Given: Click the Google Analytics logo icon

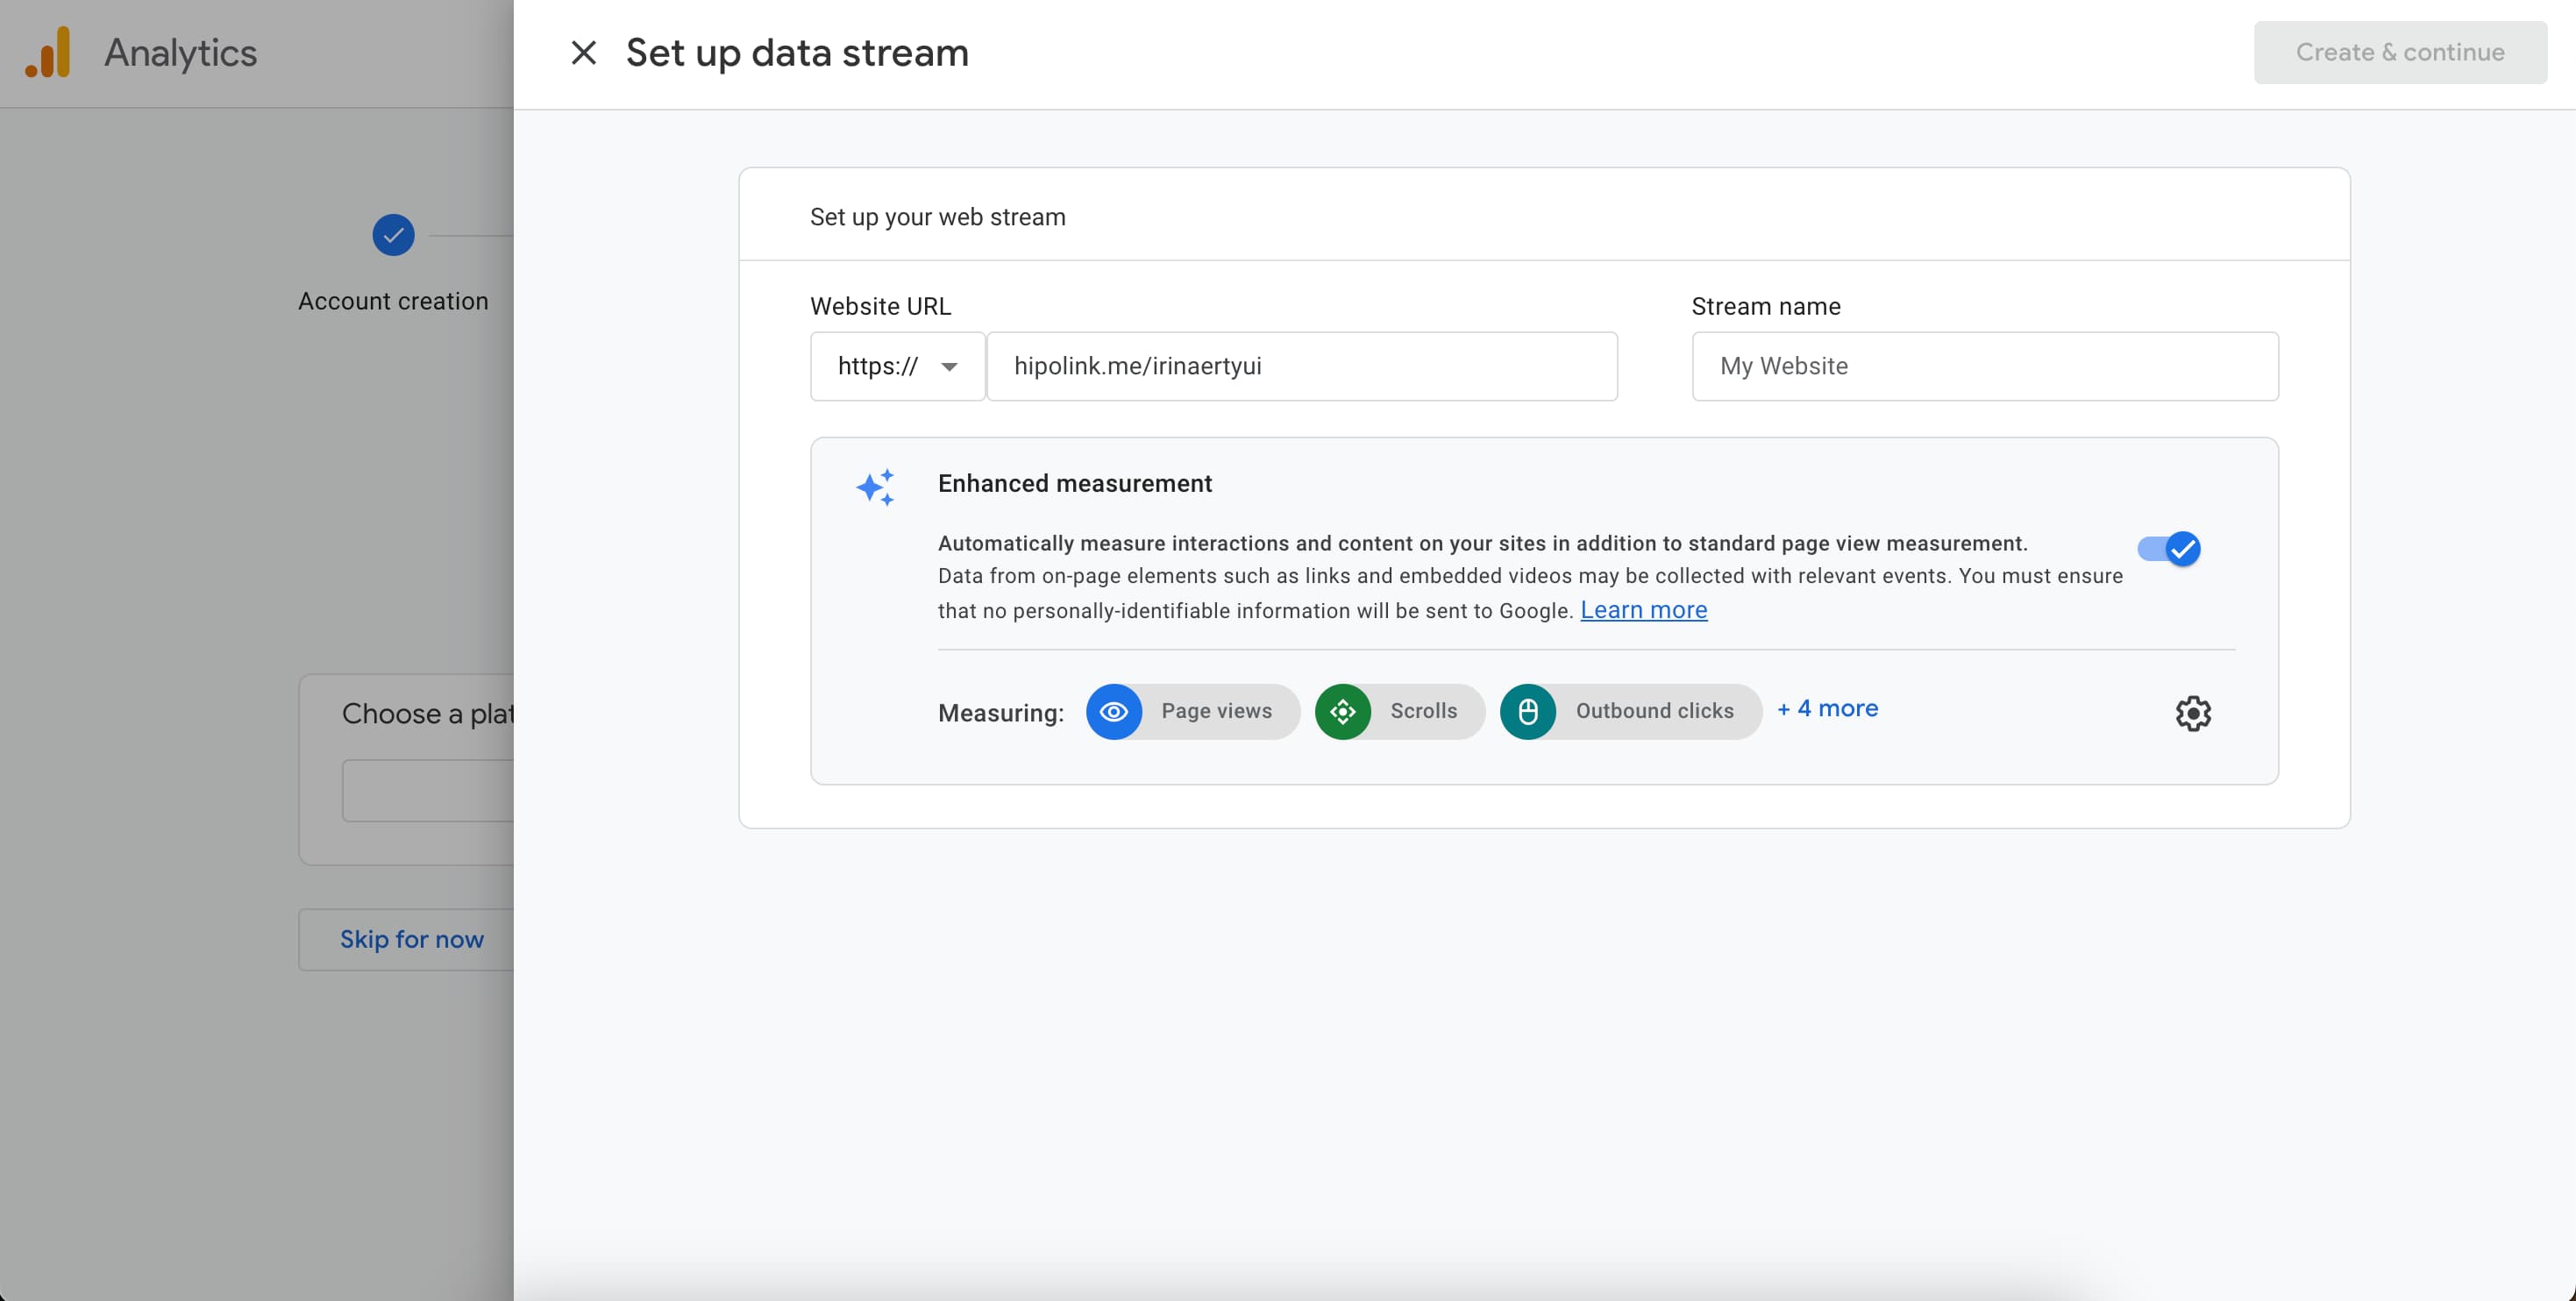Looking at the screenshot, I should pos(48,53).
